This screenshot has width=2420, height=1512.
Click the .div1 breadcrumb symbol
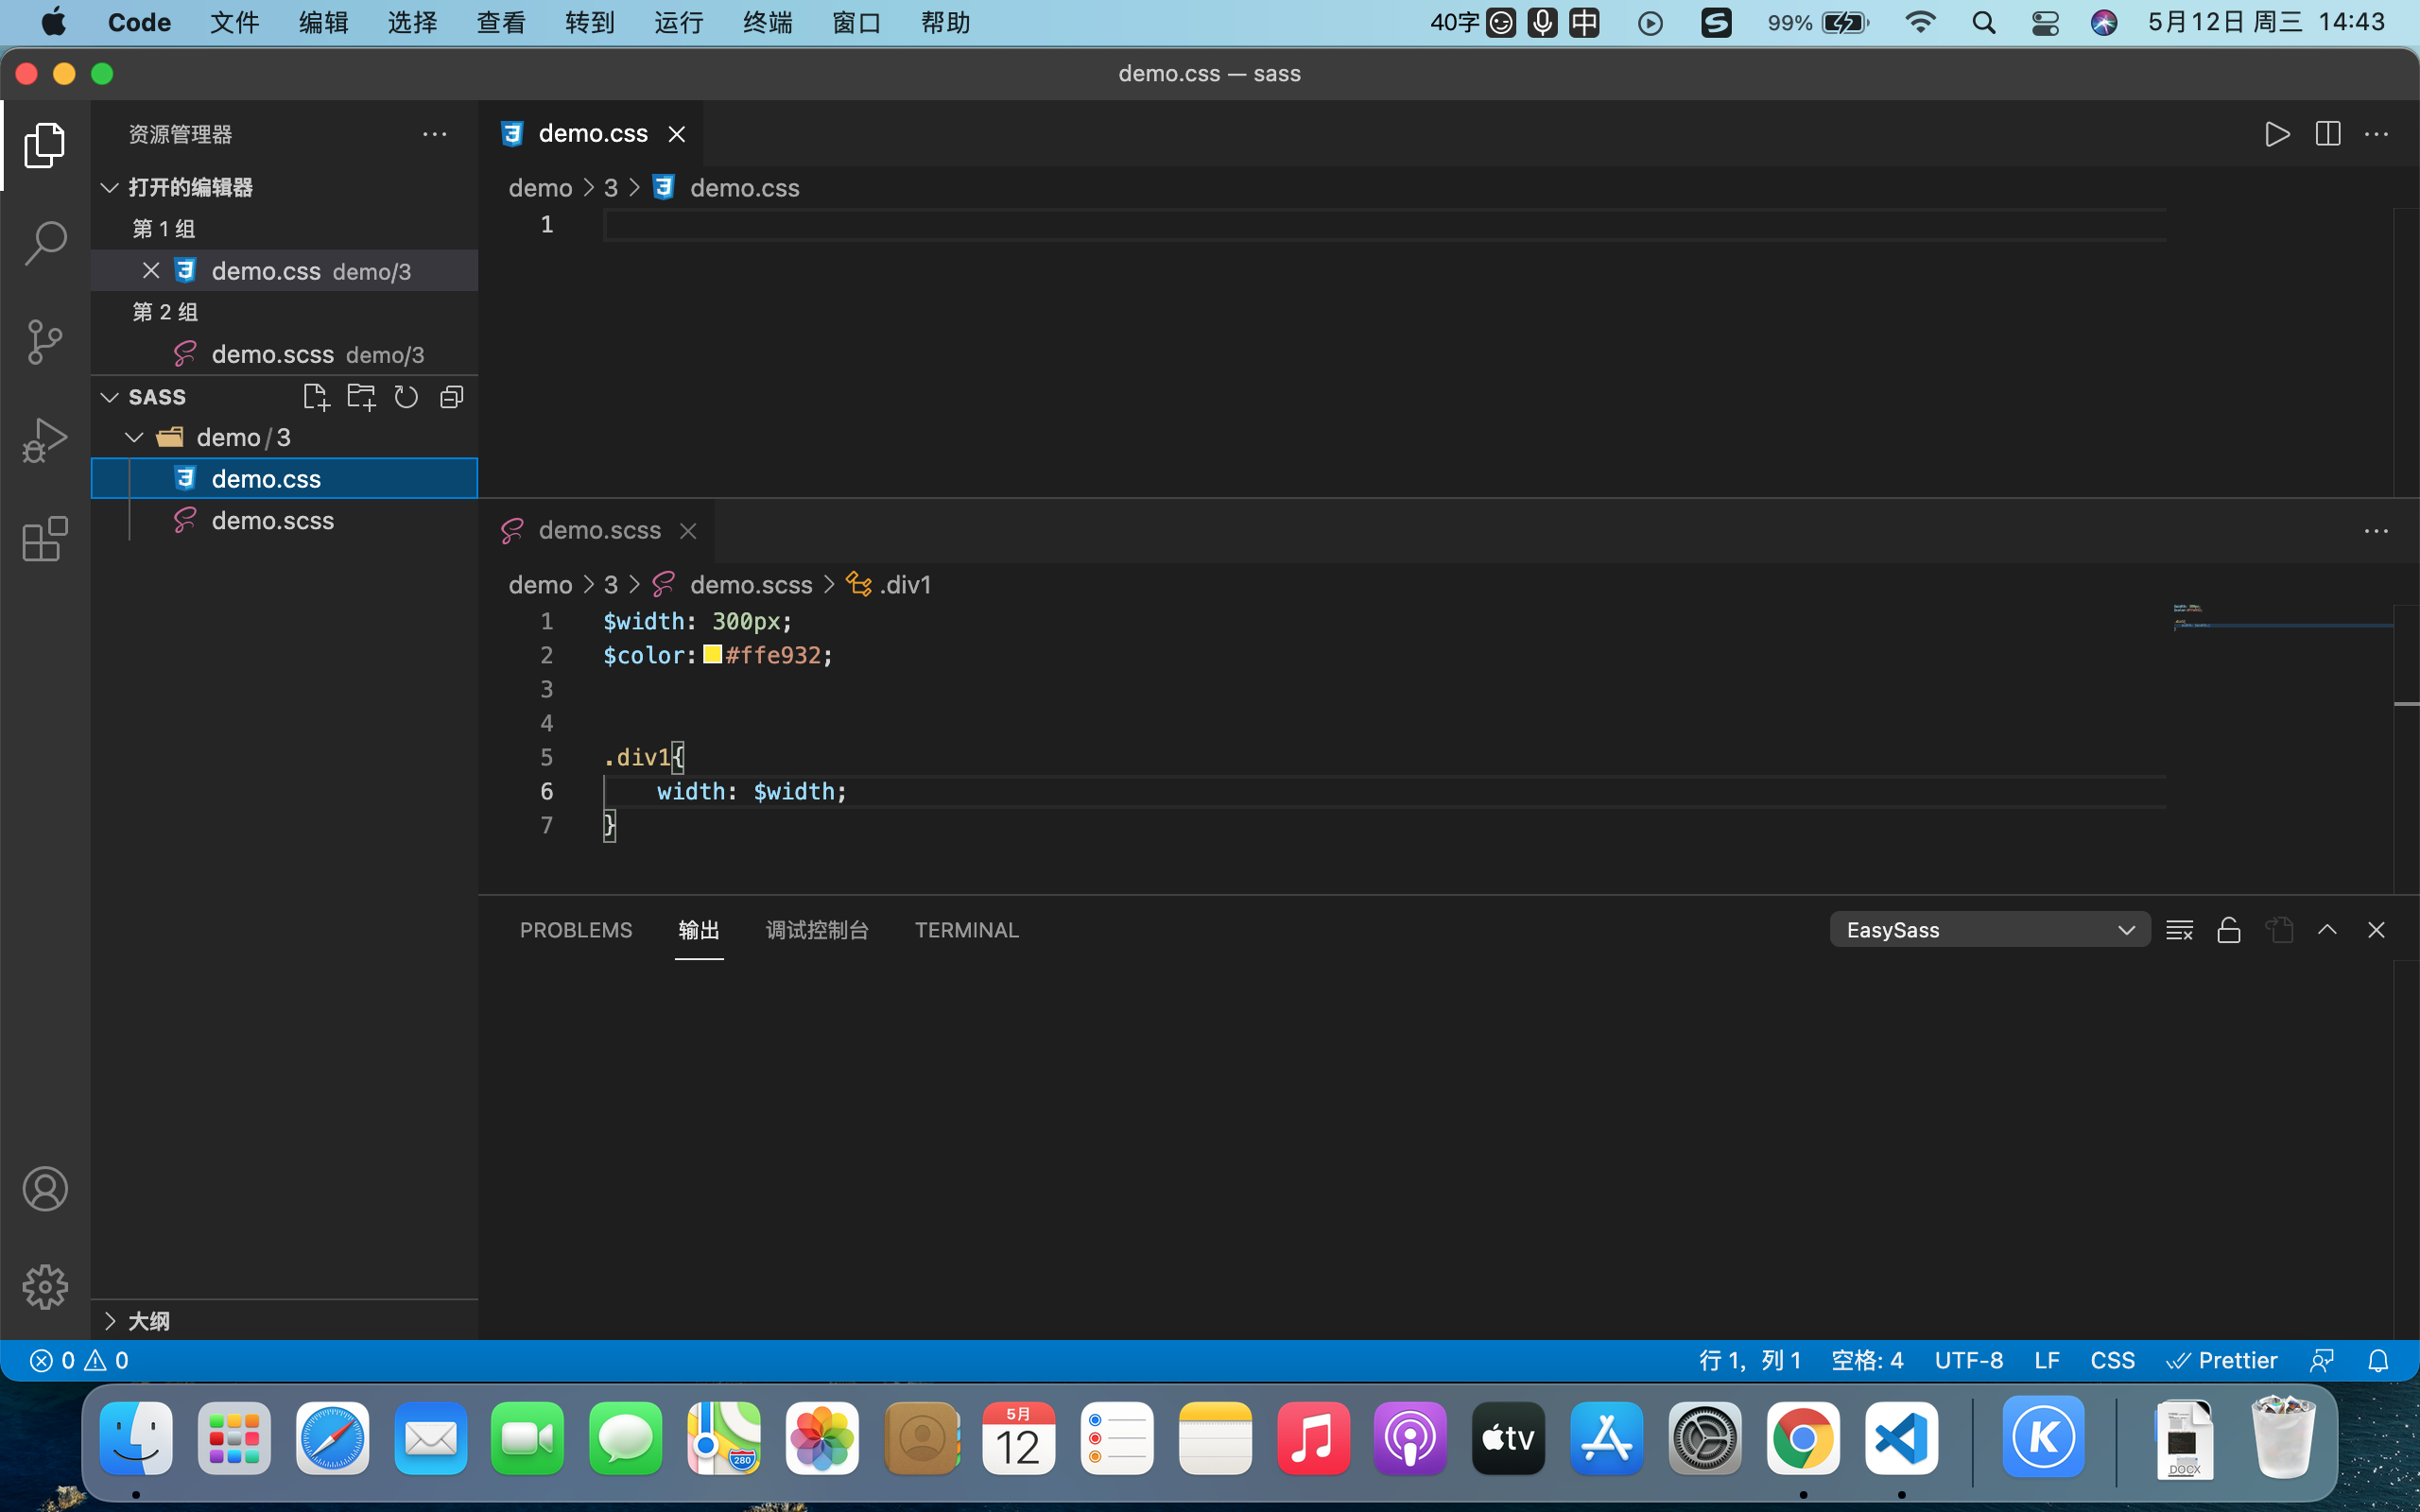(x=889, y=585)
